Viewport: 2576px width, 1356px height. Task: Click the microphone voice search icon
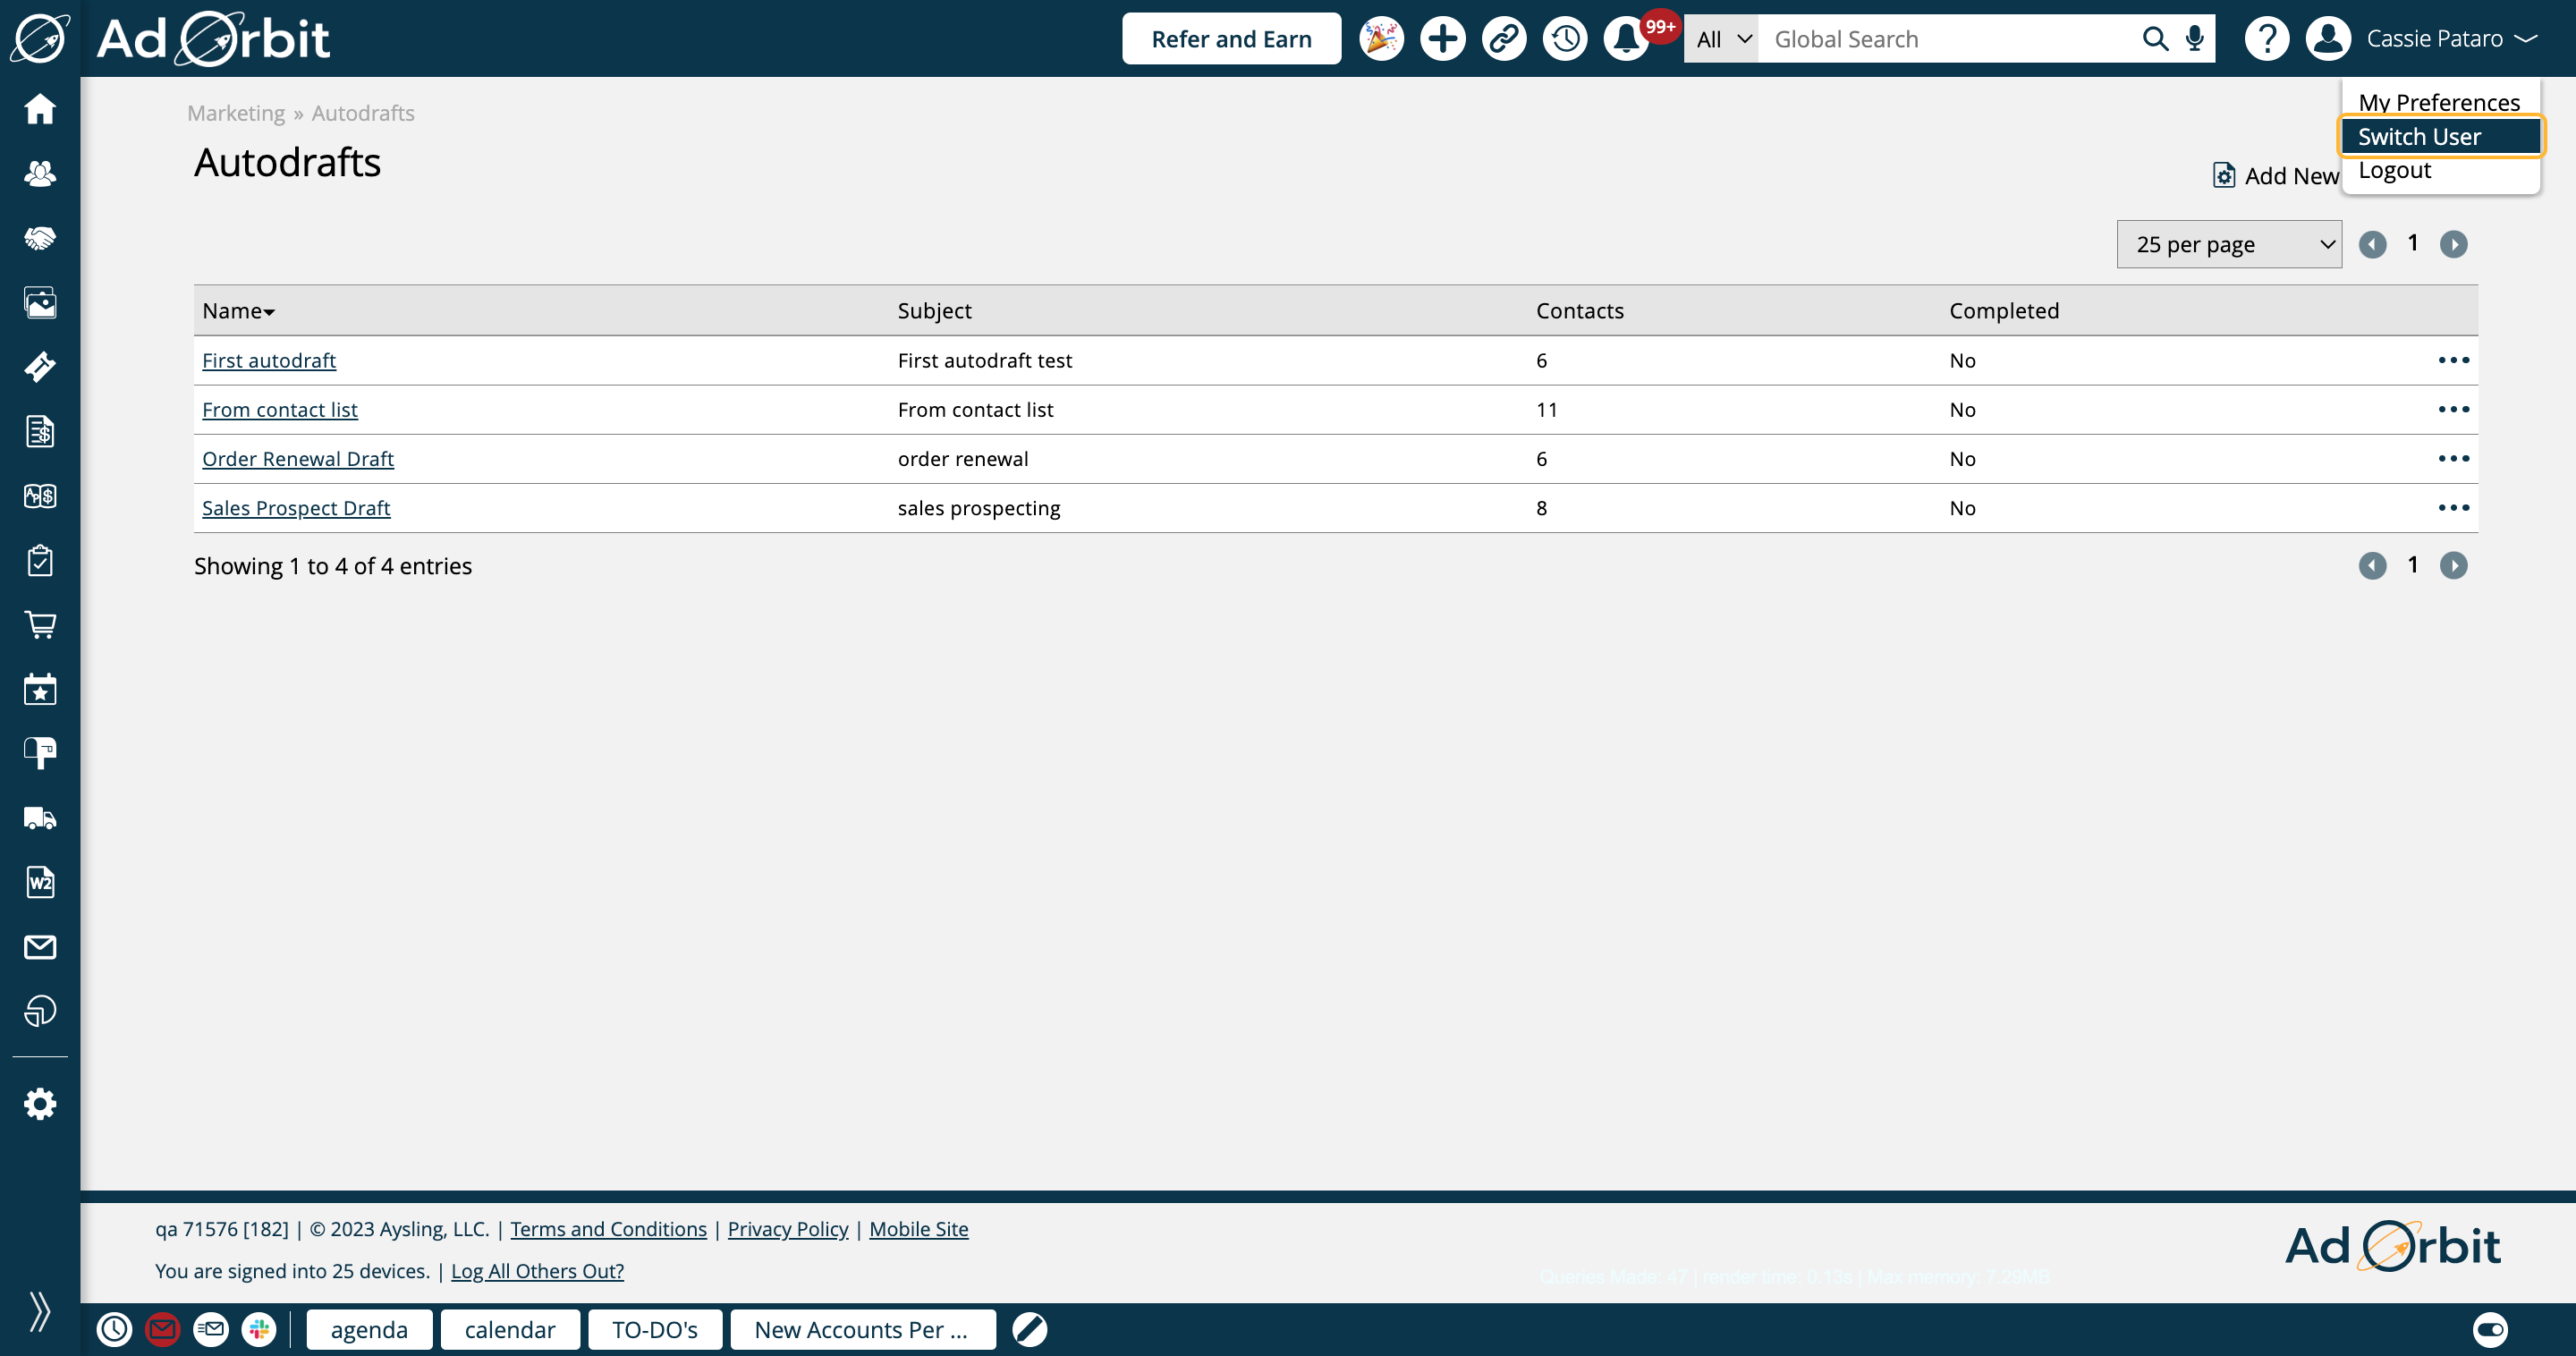click(2194, 39)
